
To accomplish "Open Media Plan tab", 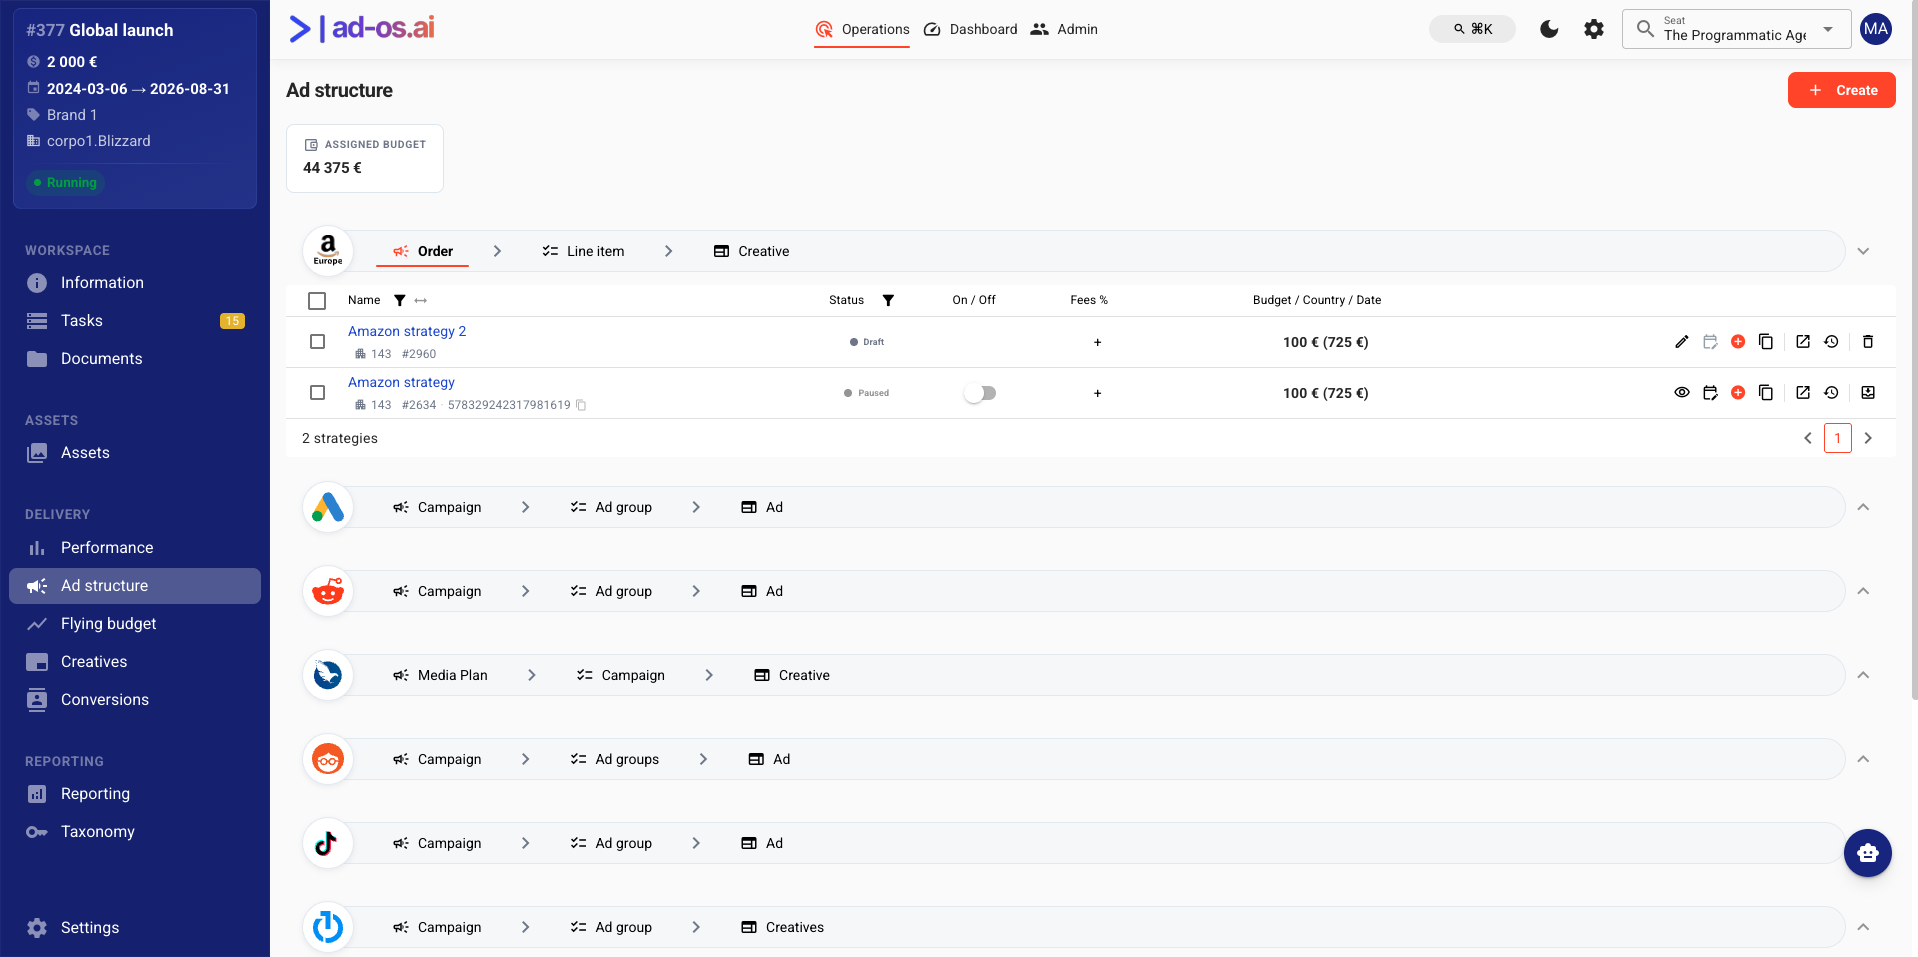I will tap(440, 675).
